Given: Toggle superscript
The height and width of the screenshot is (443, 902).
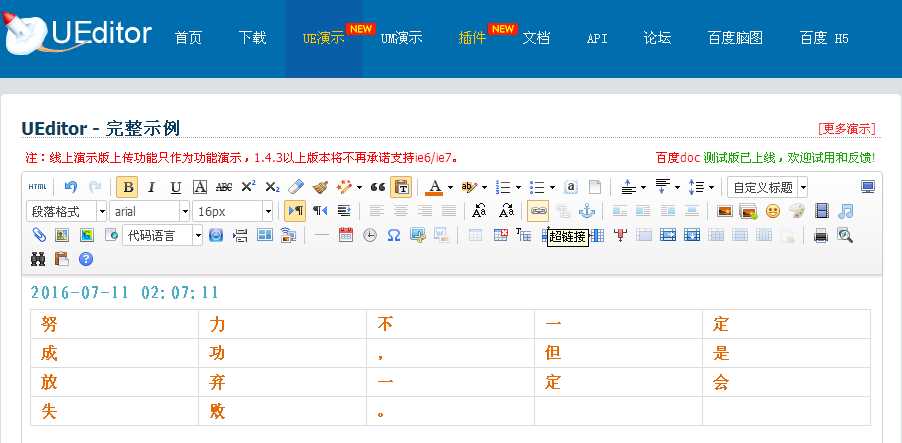Looking at the screenshot, I should (x=248, y=187).
